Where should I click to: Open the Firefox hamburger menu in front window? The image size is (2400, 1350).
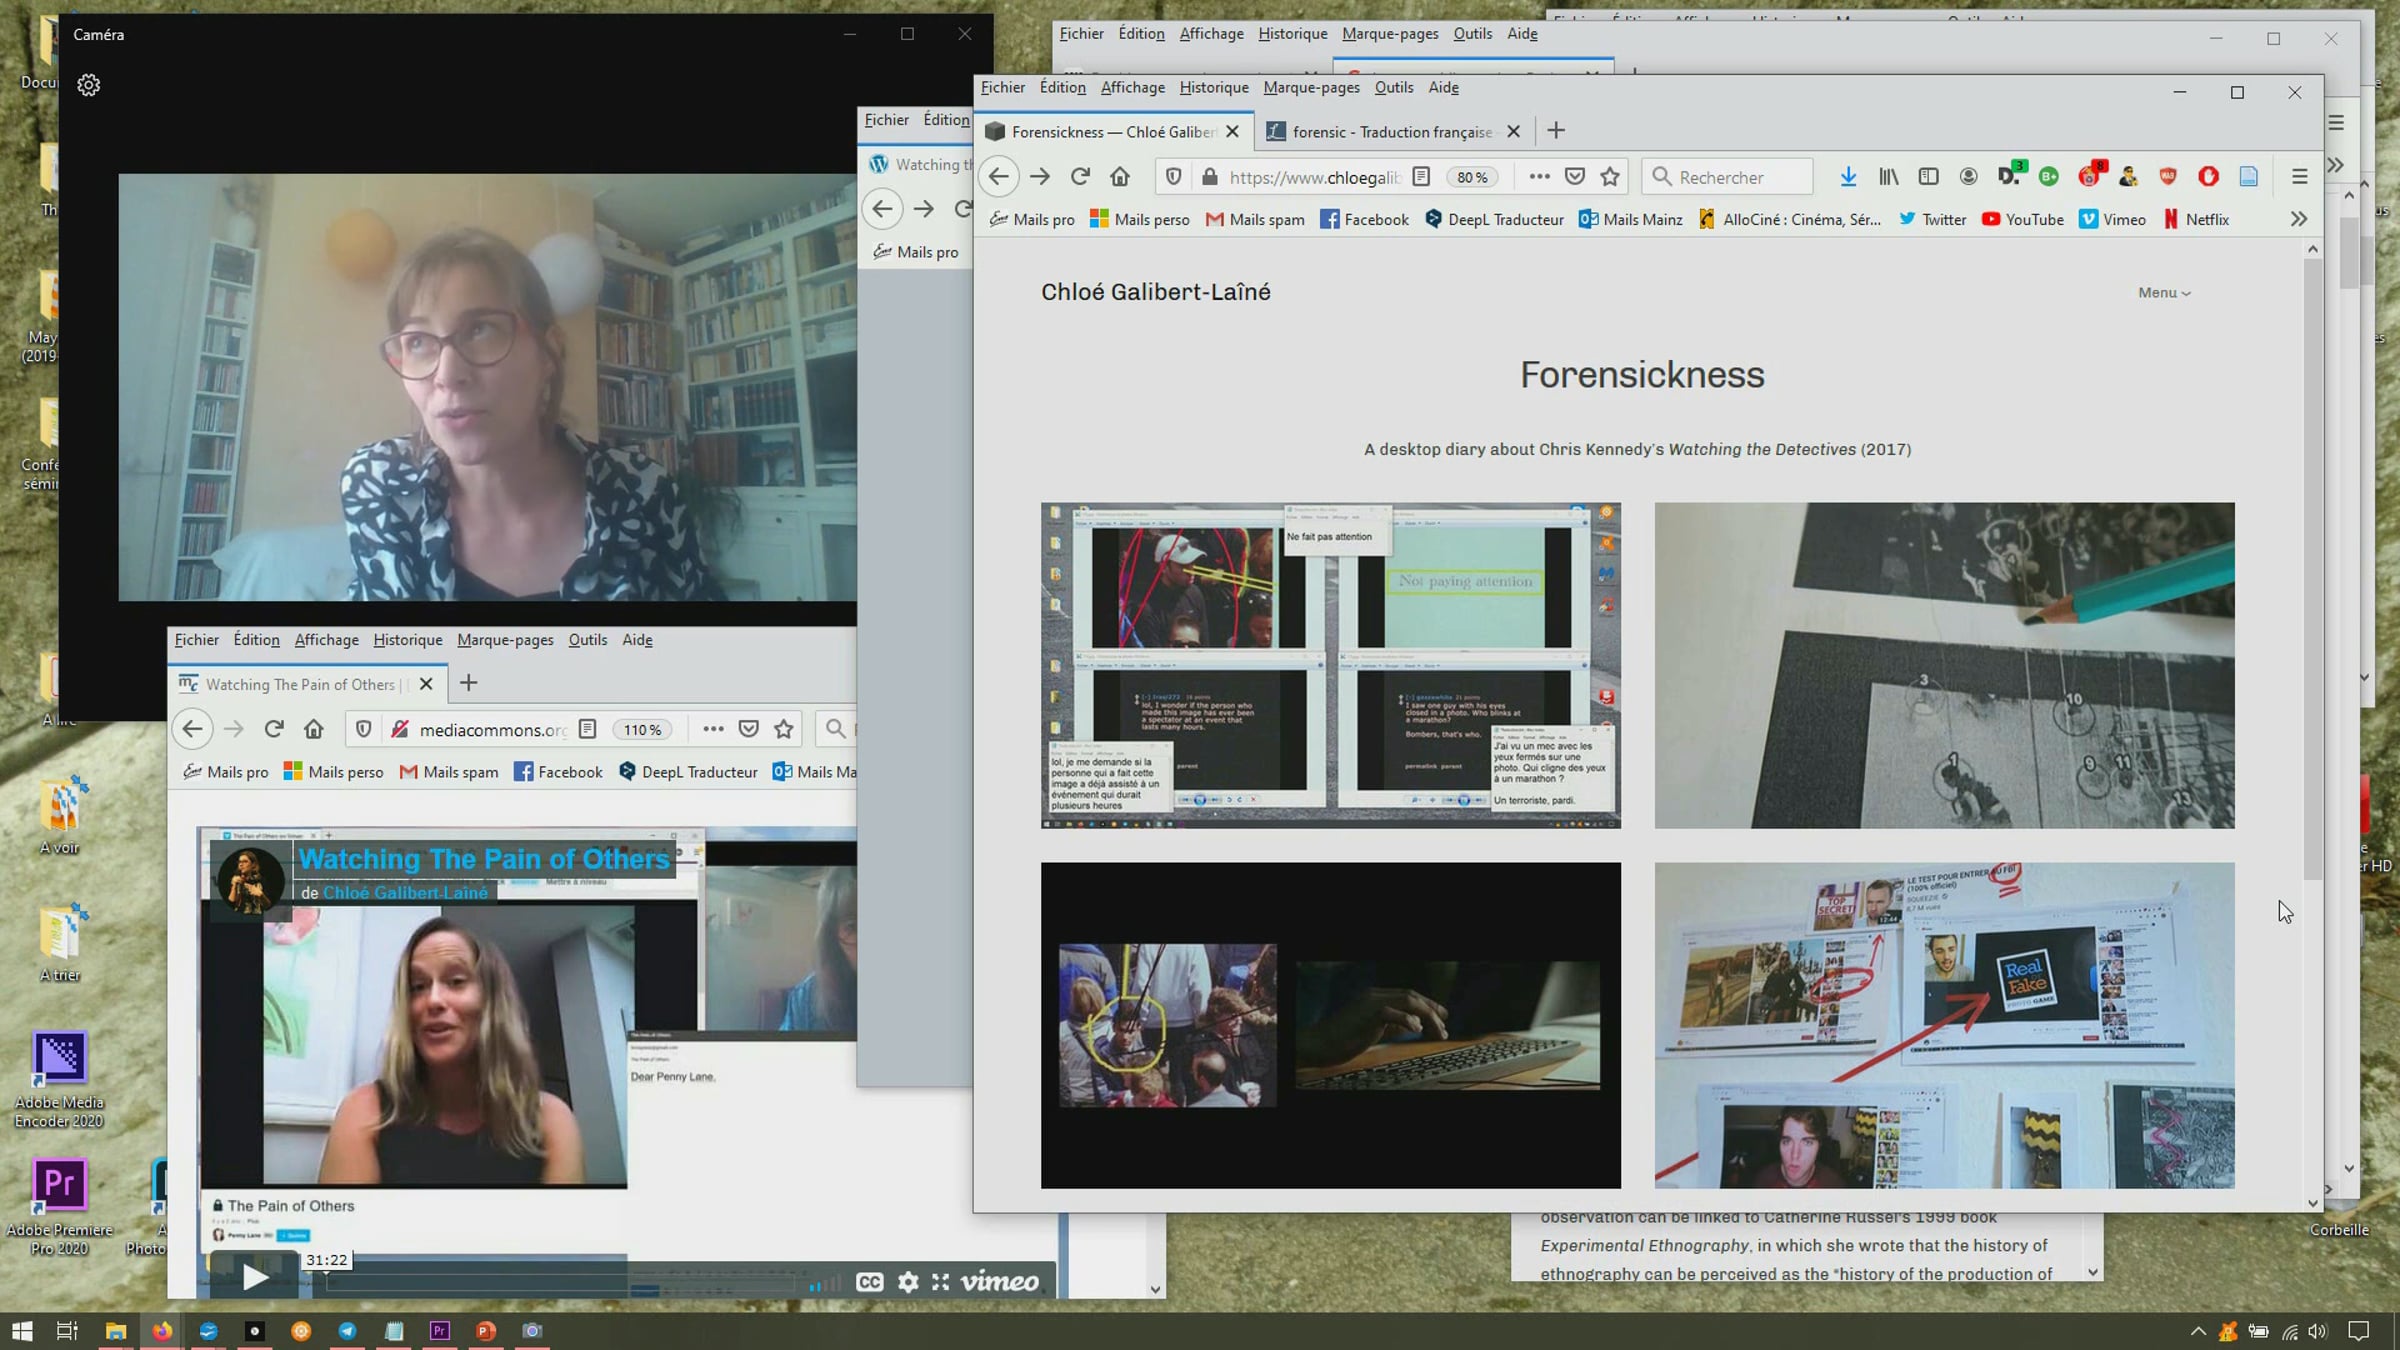2300,177
